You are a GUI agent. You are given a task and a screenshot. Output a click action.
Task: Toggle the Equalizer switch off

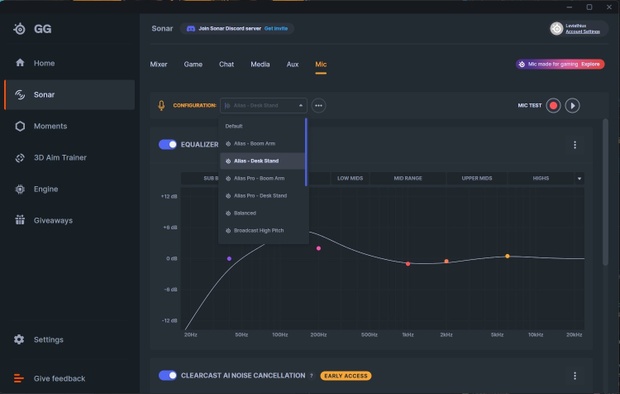(x=168, y=144)
